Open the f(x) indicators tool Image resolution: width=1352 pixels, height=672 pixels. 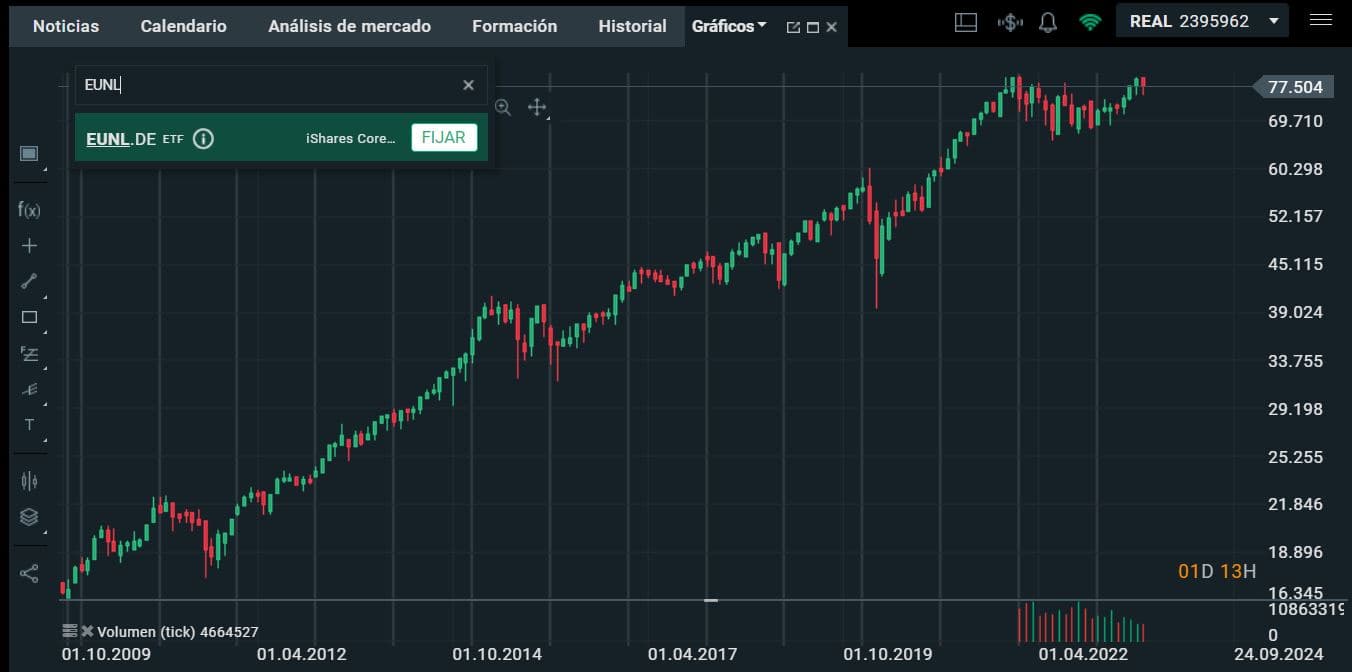[29, 210]
